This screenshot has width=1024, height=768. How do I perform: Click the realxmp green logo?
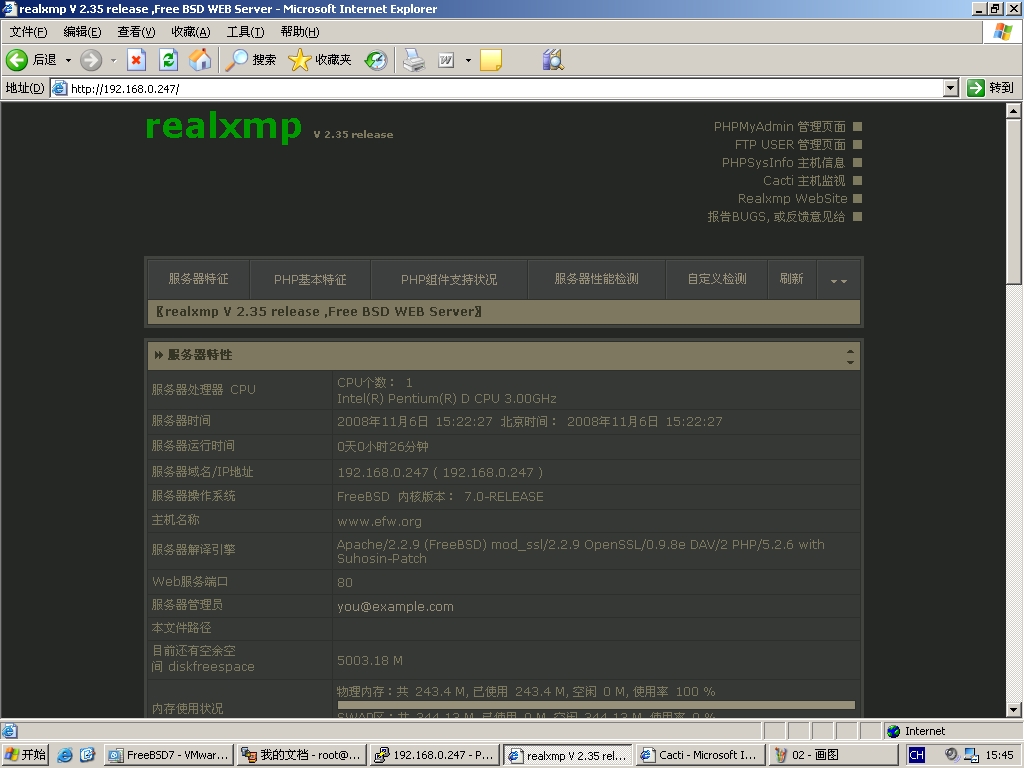point(223,125)
